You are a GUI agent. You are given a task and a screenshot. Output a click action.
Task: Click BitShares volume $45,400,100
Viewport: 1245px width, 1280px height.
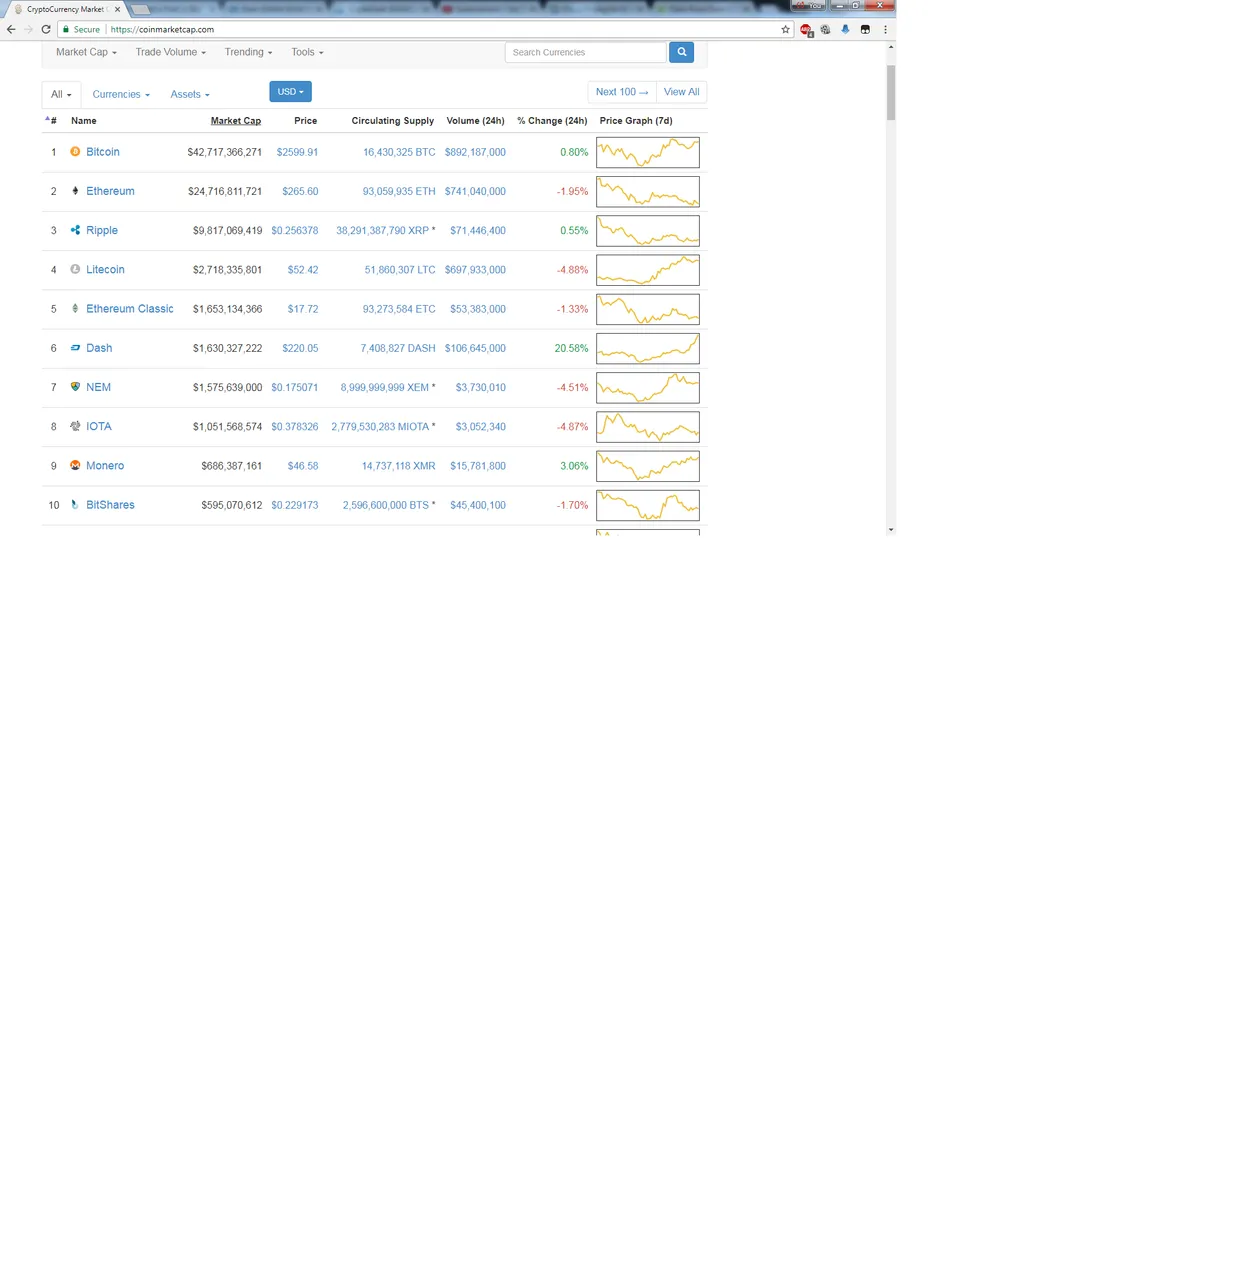(x=478, y=505)
